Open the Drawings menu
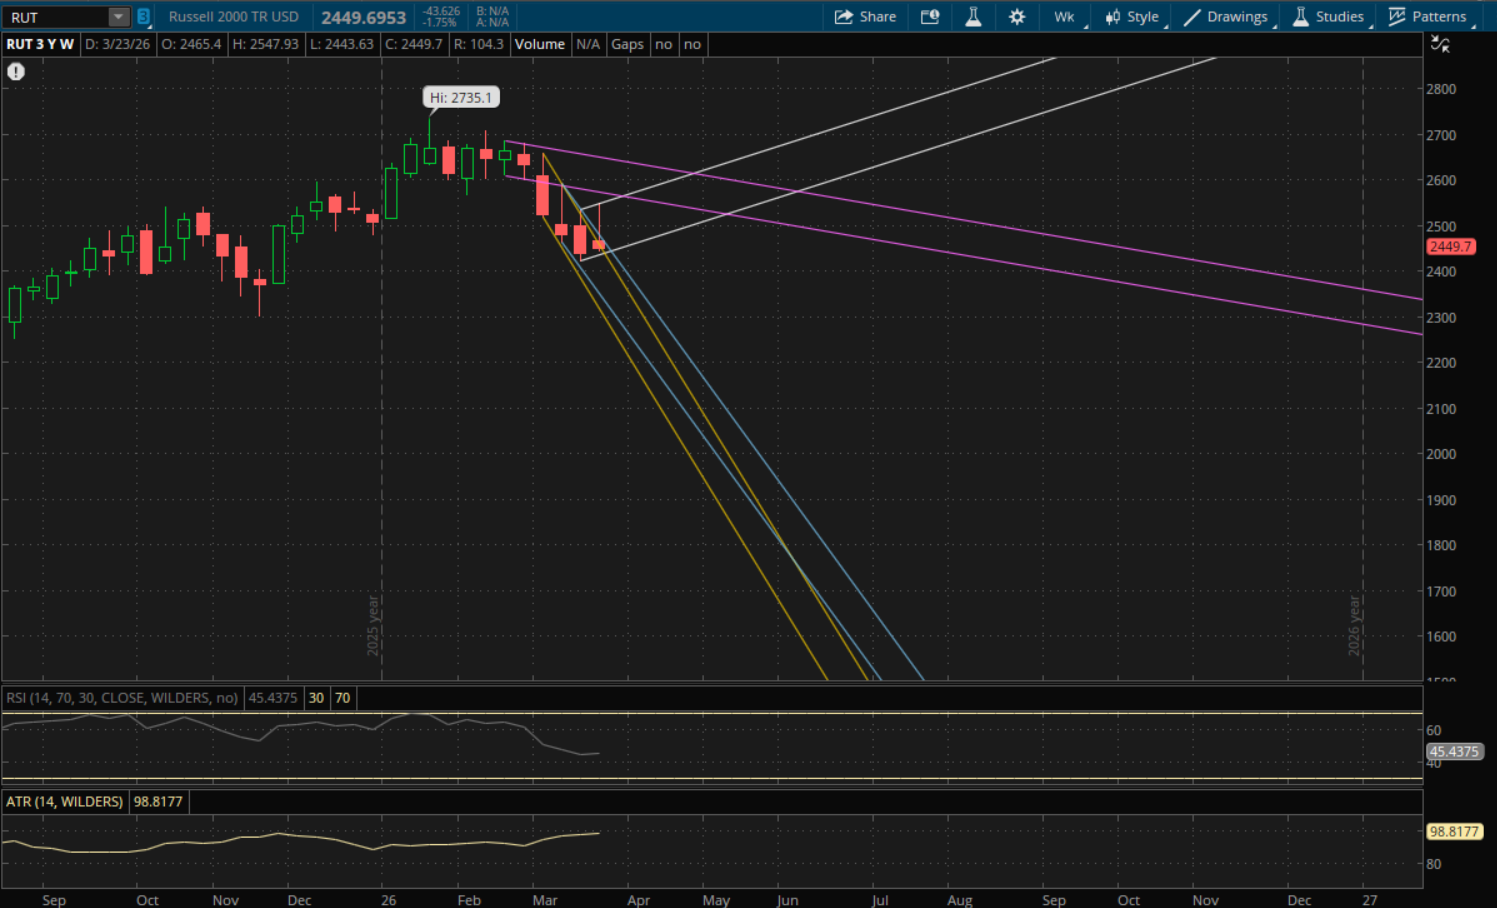The image size is (1497, 908). point(1226,17)
